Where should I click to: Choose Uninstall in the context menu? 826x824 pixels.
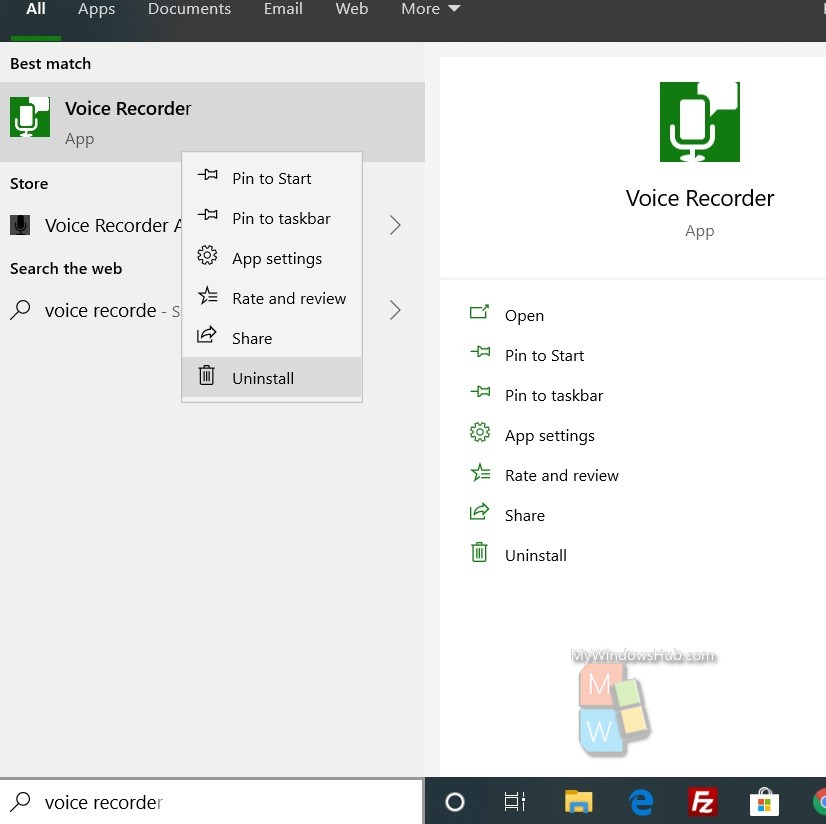pyautogui.click(x=272, y=378)
